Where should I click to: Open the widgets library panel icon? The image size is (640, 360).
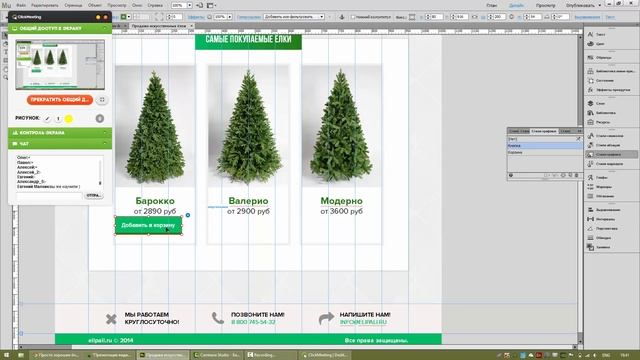point(590,71)
